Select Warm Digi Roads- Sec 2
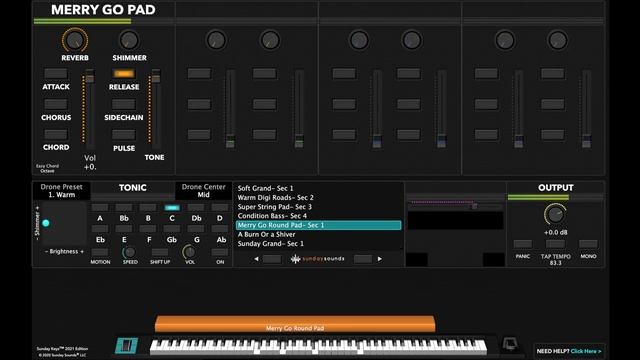Image resolution: width=640 pixels, height=360 pixels. tap(318, 198)
